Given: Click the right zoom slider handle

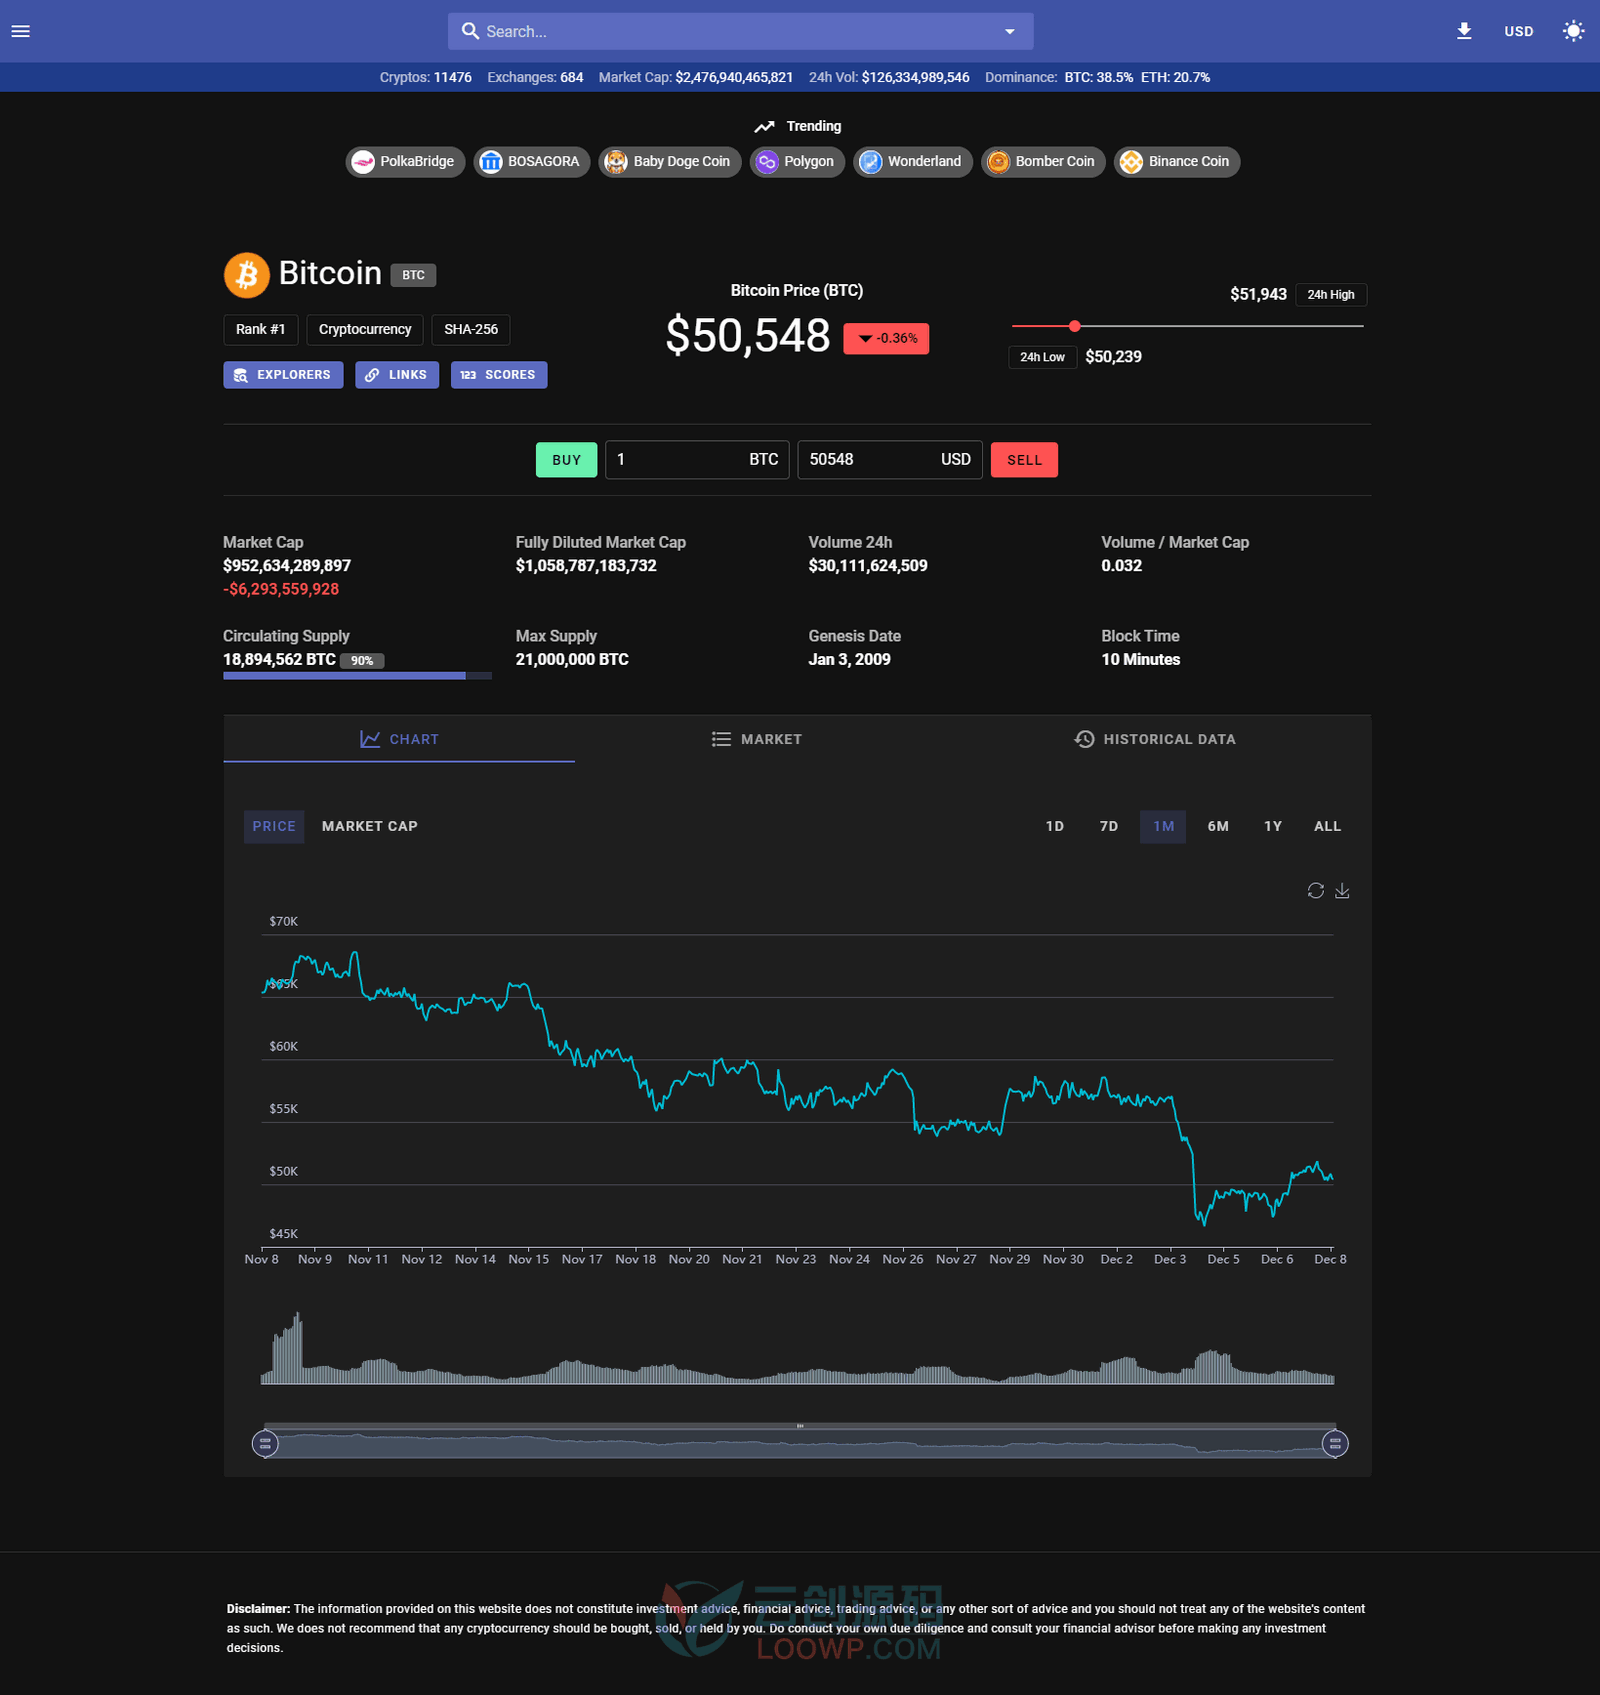Looking at the screenshot, I should 1335,1443.
